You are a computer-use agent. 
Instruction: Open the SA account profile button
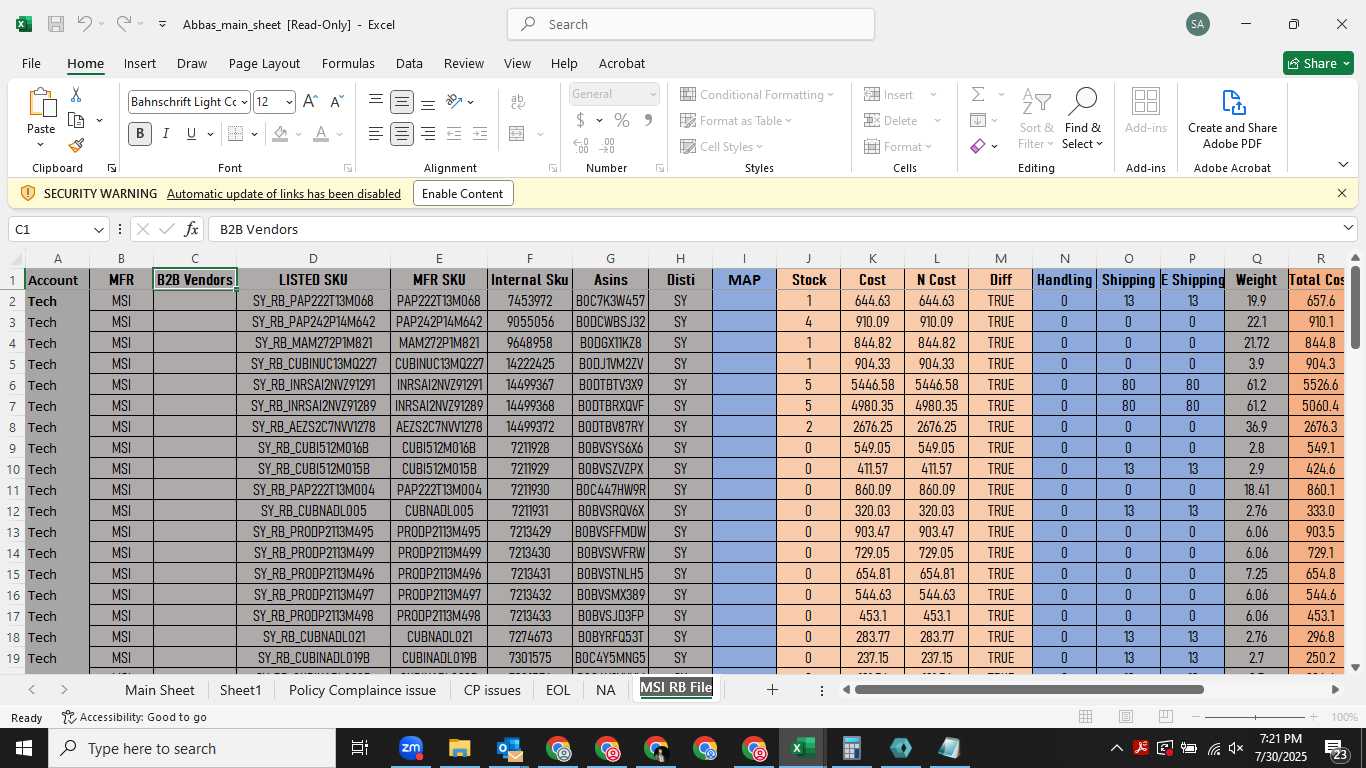[1198, 24]
